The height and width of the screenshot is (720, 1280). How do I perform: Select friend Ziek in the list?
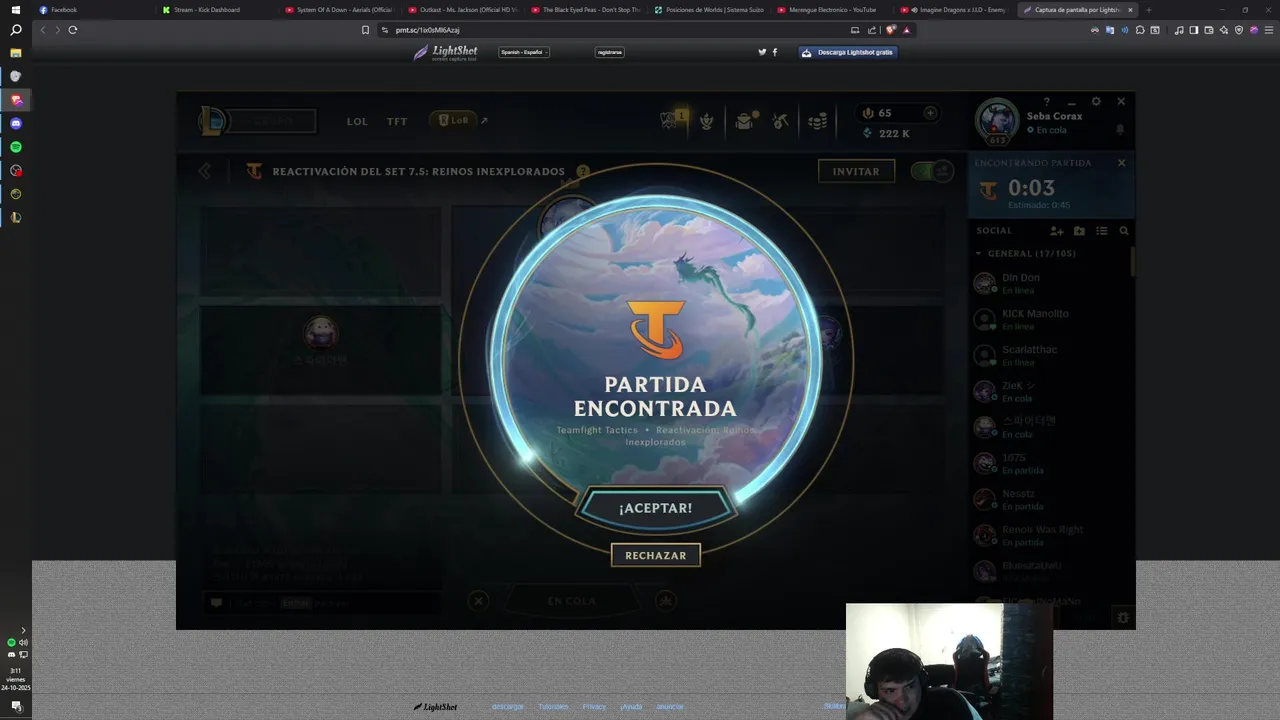click(x=1050, y=391)
